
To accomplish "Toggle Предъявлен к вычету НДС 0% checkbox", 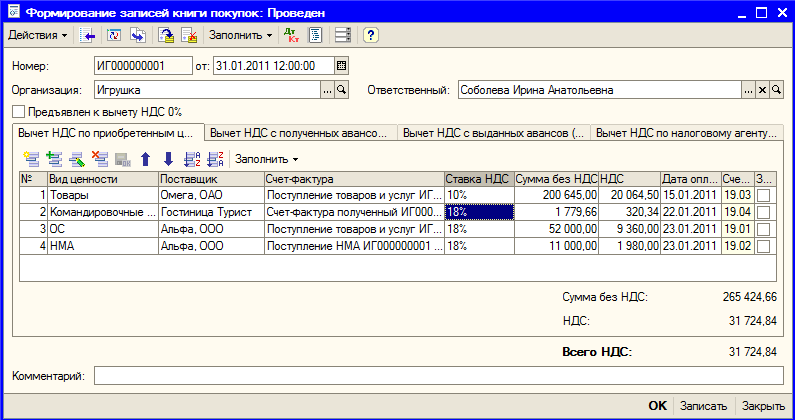I will point(19,112).
